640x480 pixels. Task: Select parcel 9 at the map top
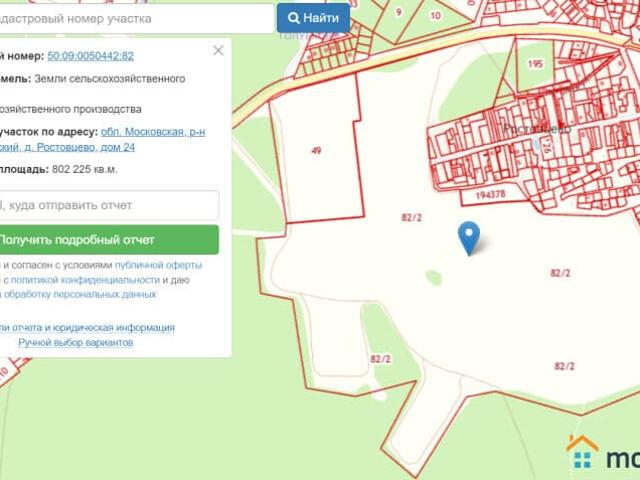point(399,11)
